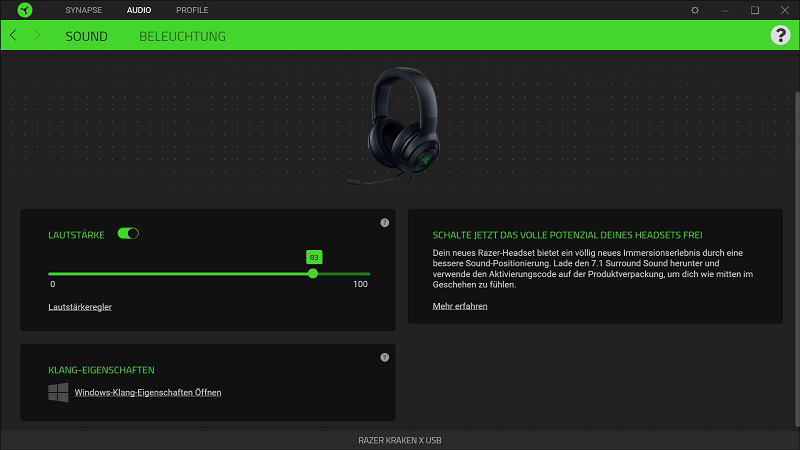
Task: Open the Lautstärkeregler link
Action: point(80,307)
